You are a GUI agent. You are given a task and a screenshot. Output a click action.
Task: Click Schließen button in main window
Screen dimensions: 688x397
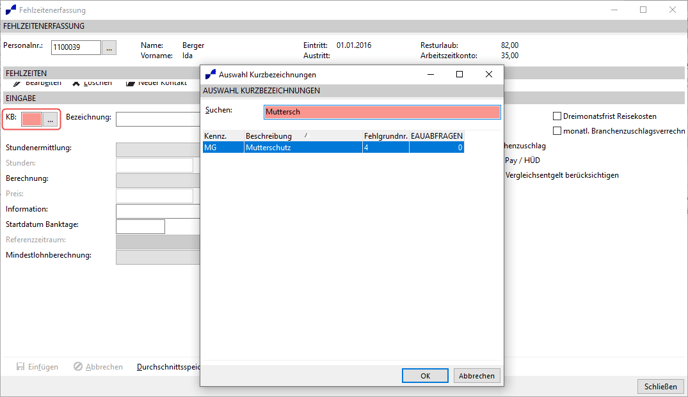660,386
